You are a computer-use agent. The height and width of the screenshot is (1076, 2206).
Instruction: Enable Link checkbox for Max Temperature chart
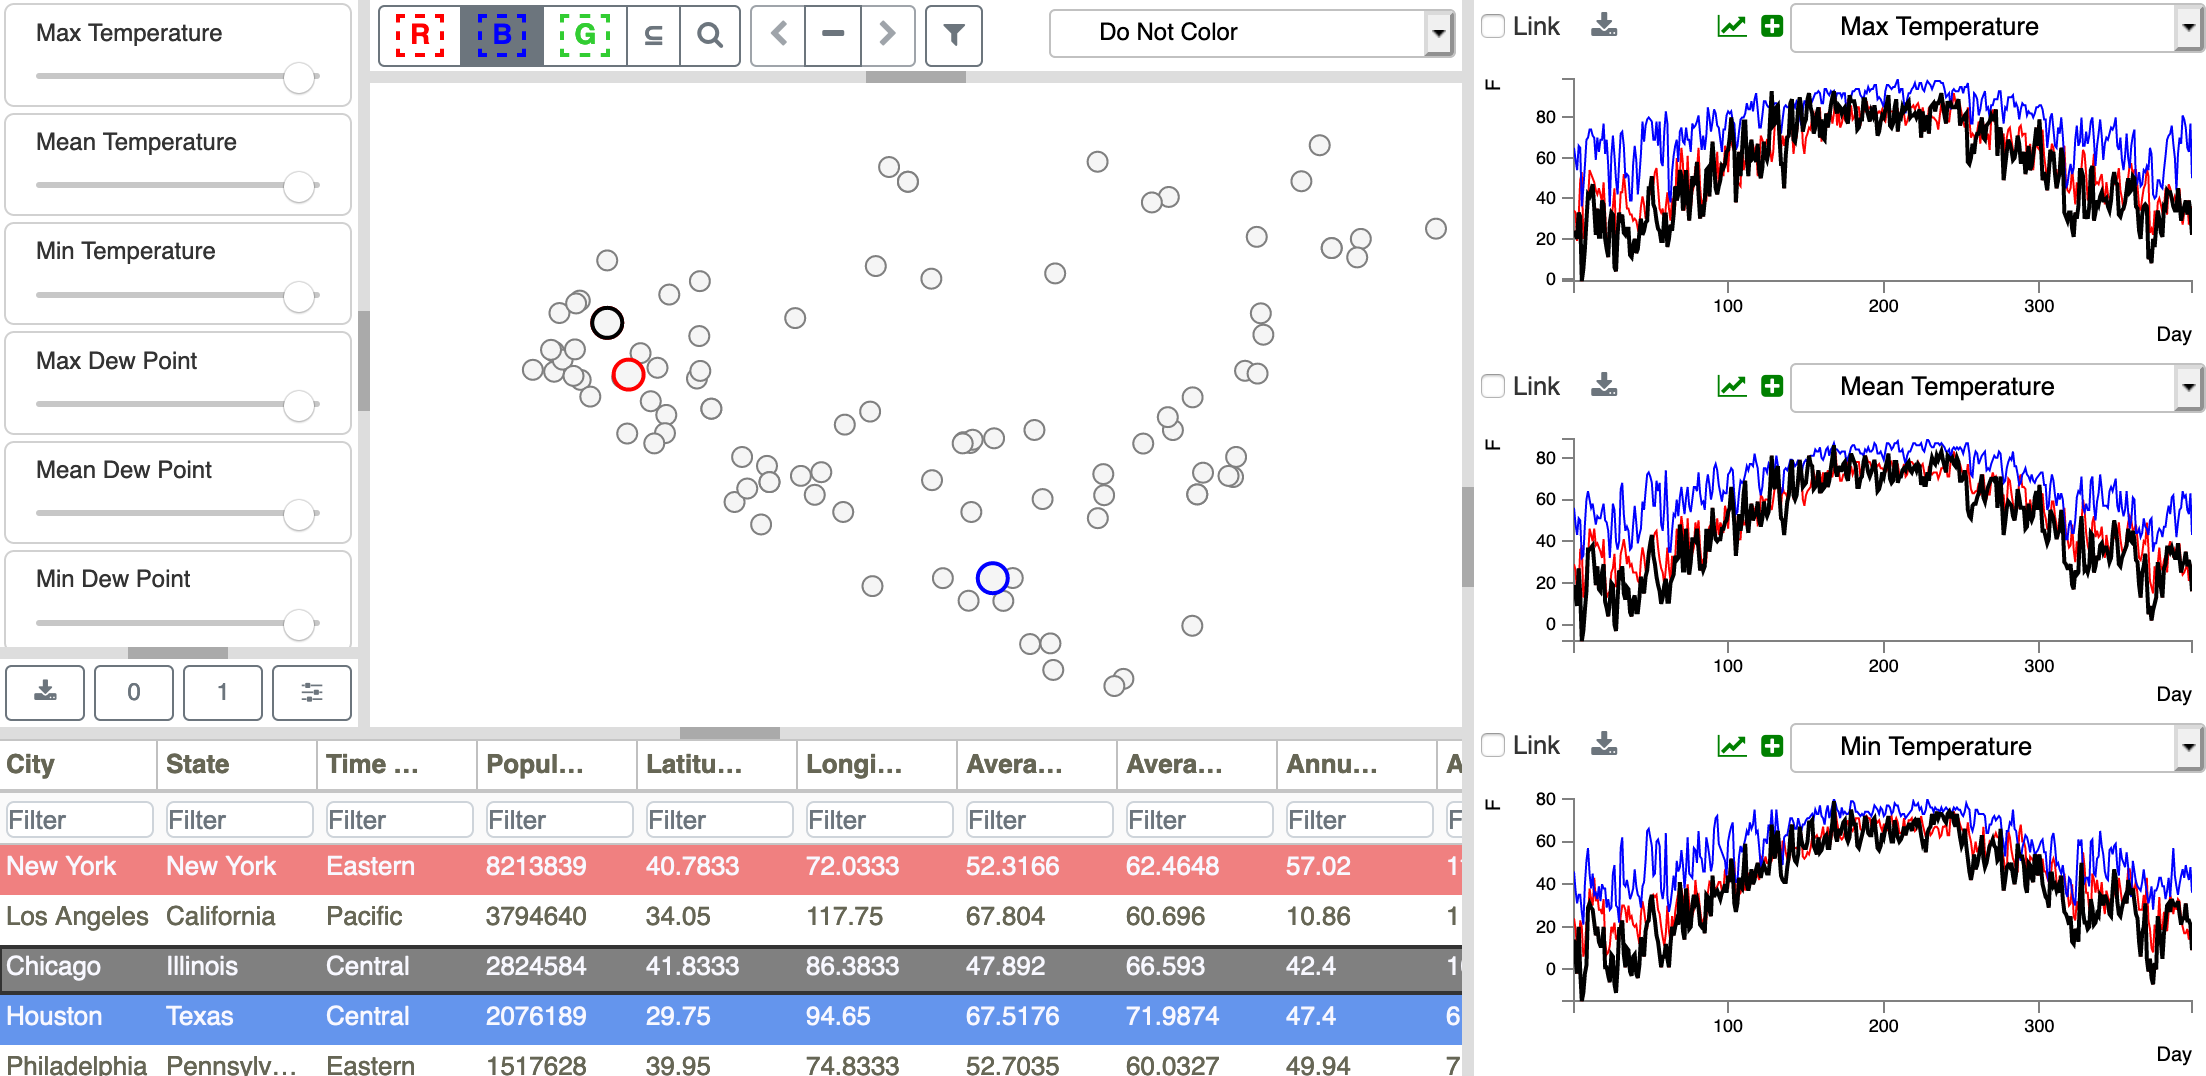[1493, 27]
